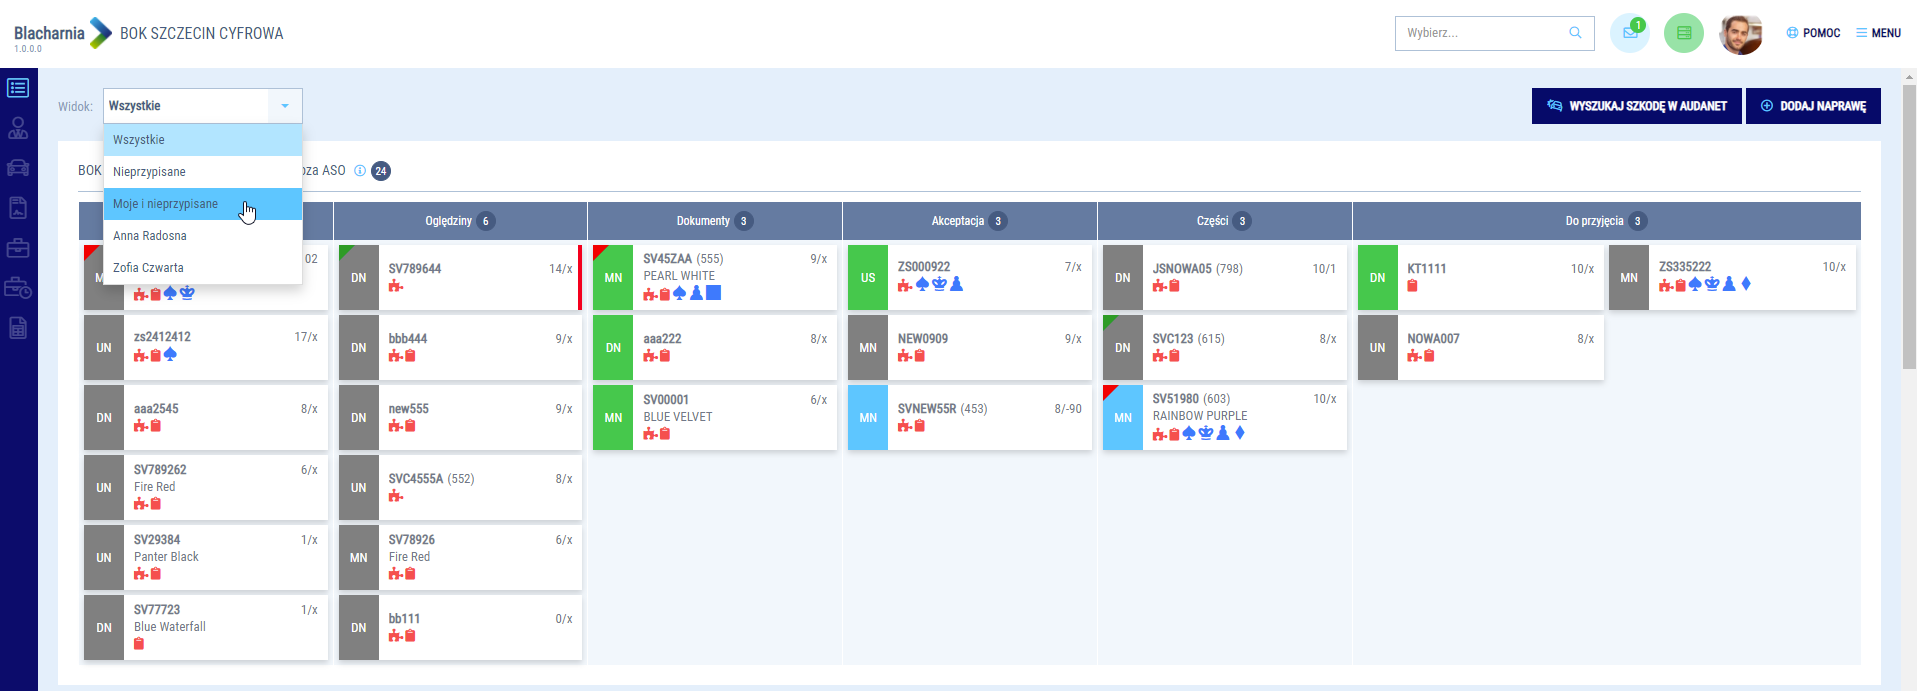Collapse the Widok dropdown arrow
The height and width of the screenshot is (691, 1917).
point(285,106)
